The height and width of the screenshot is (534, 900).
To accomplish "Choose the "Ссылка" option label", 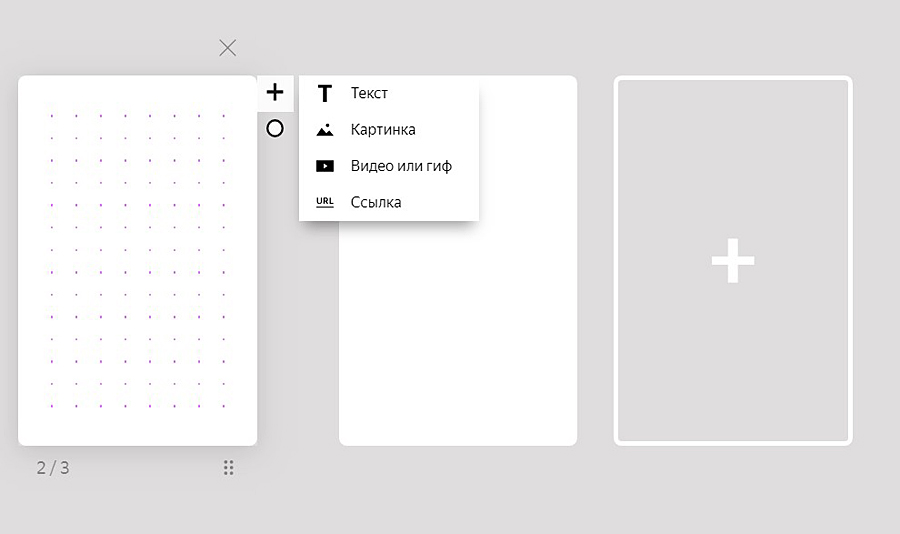I will 376,202.
